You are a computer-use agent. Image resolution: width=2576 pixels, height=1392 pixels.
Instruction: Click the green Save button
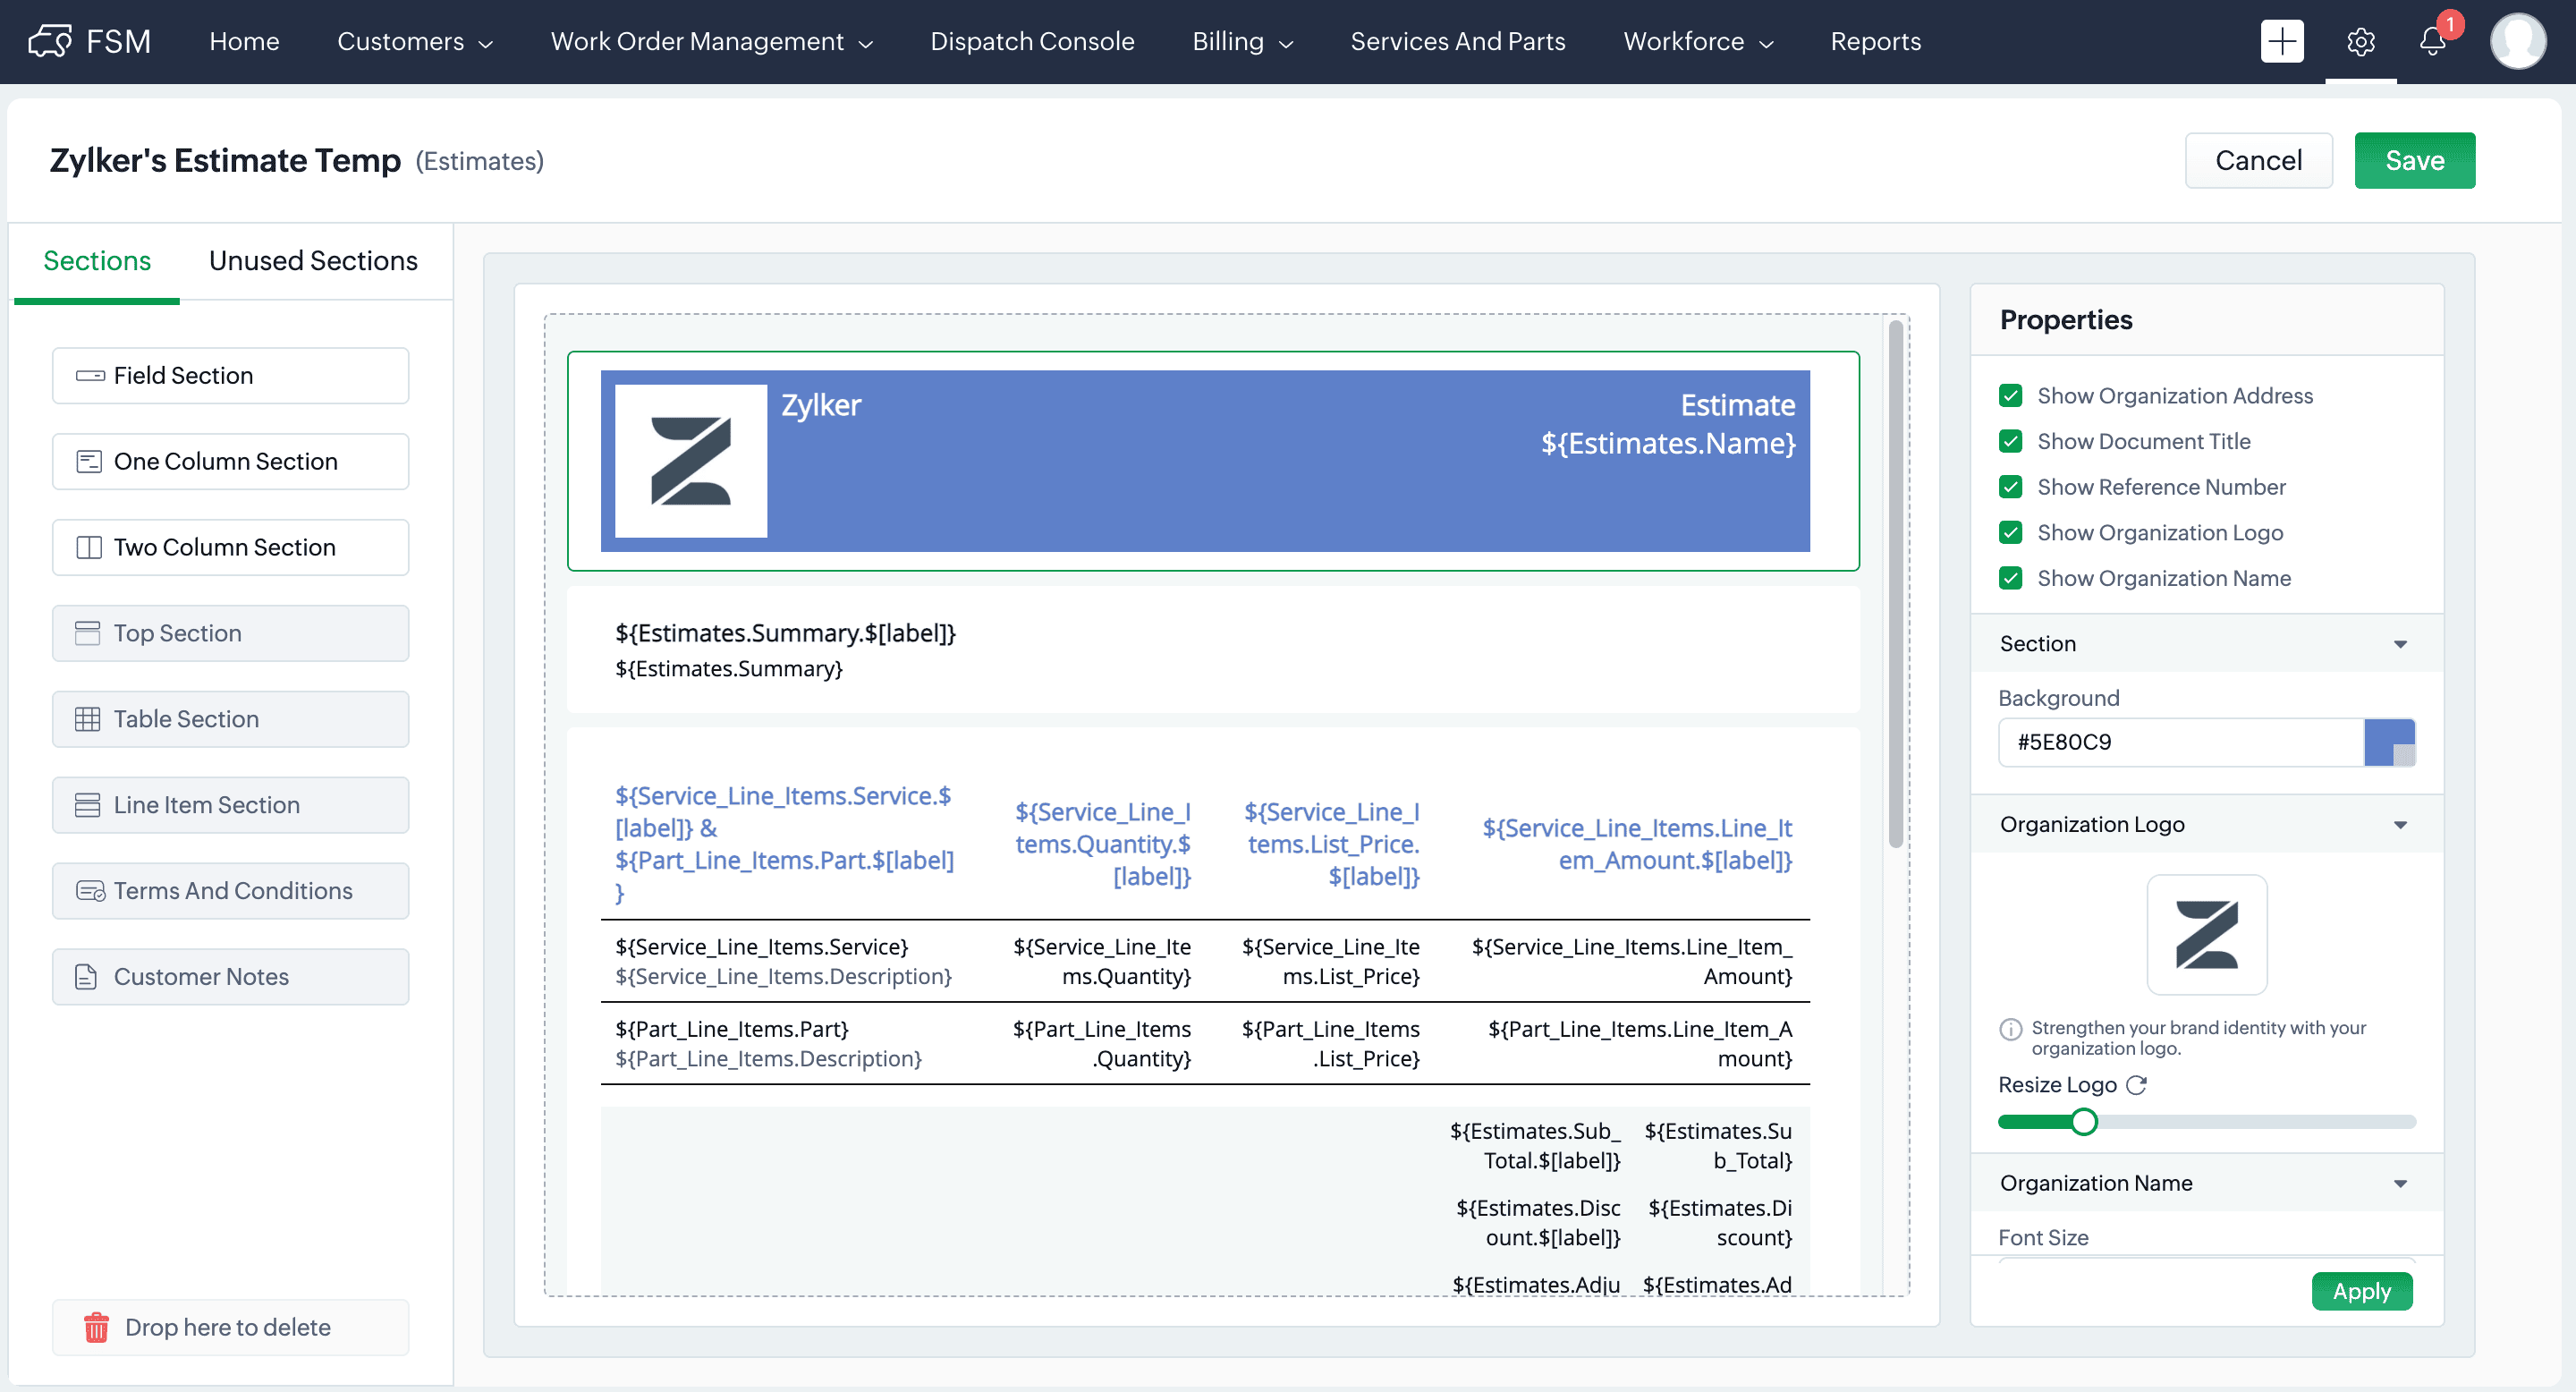tap(2414, 161)
